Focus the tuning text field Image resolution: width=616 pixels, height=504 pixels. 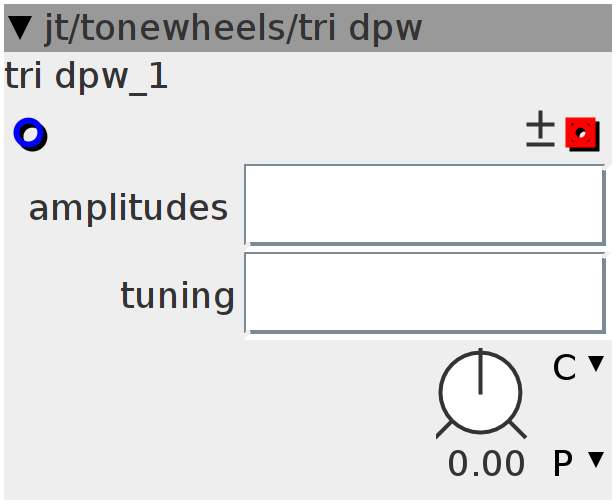click(425, 293)
